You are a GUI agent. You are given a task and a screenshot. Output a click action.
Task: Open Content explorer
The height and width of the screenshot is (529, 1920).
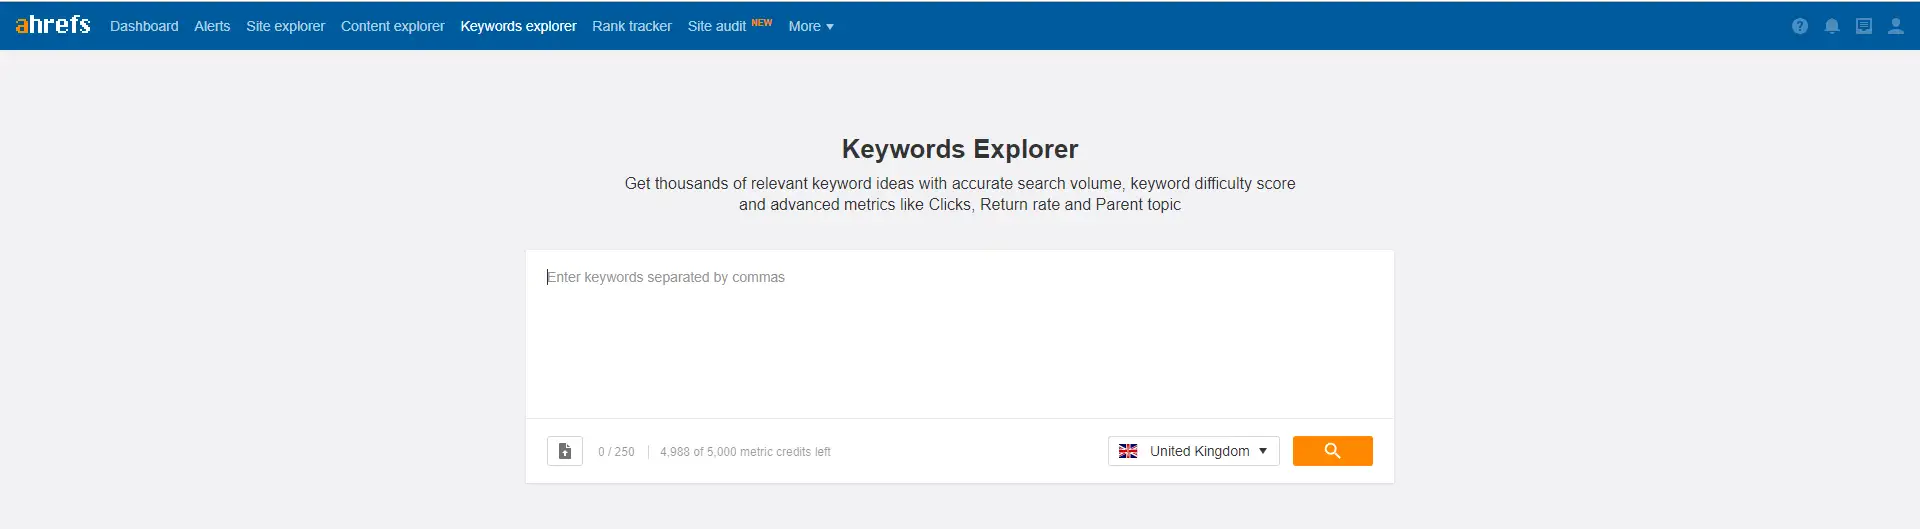[393, 26]
